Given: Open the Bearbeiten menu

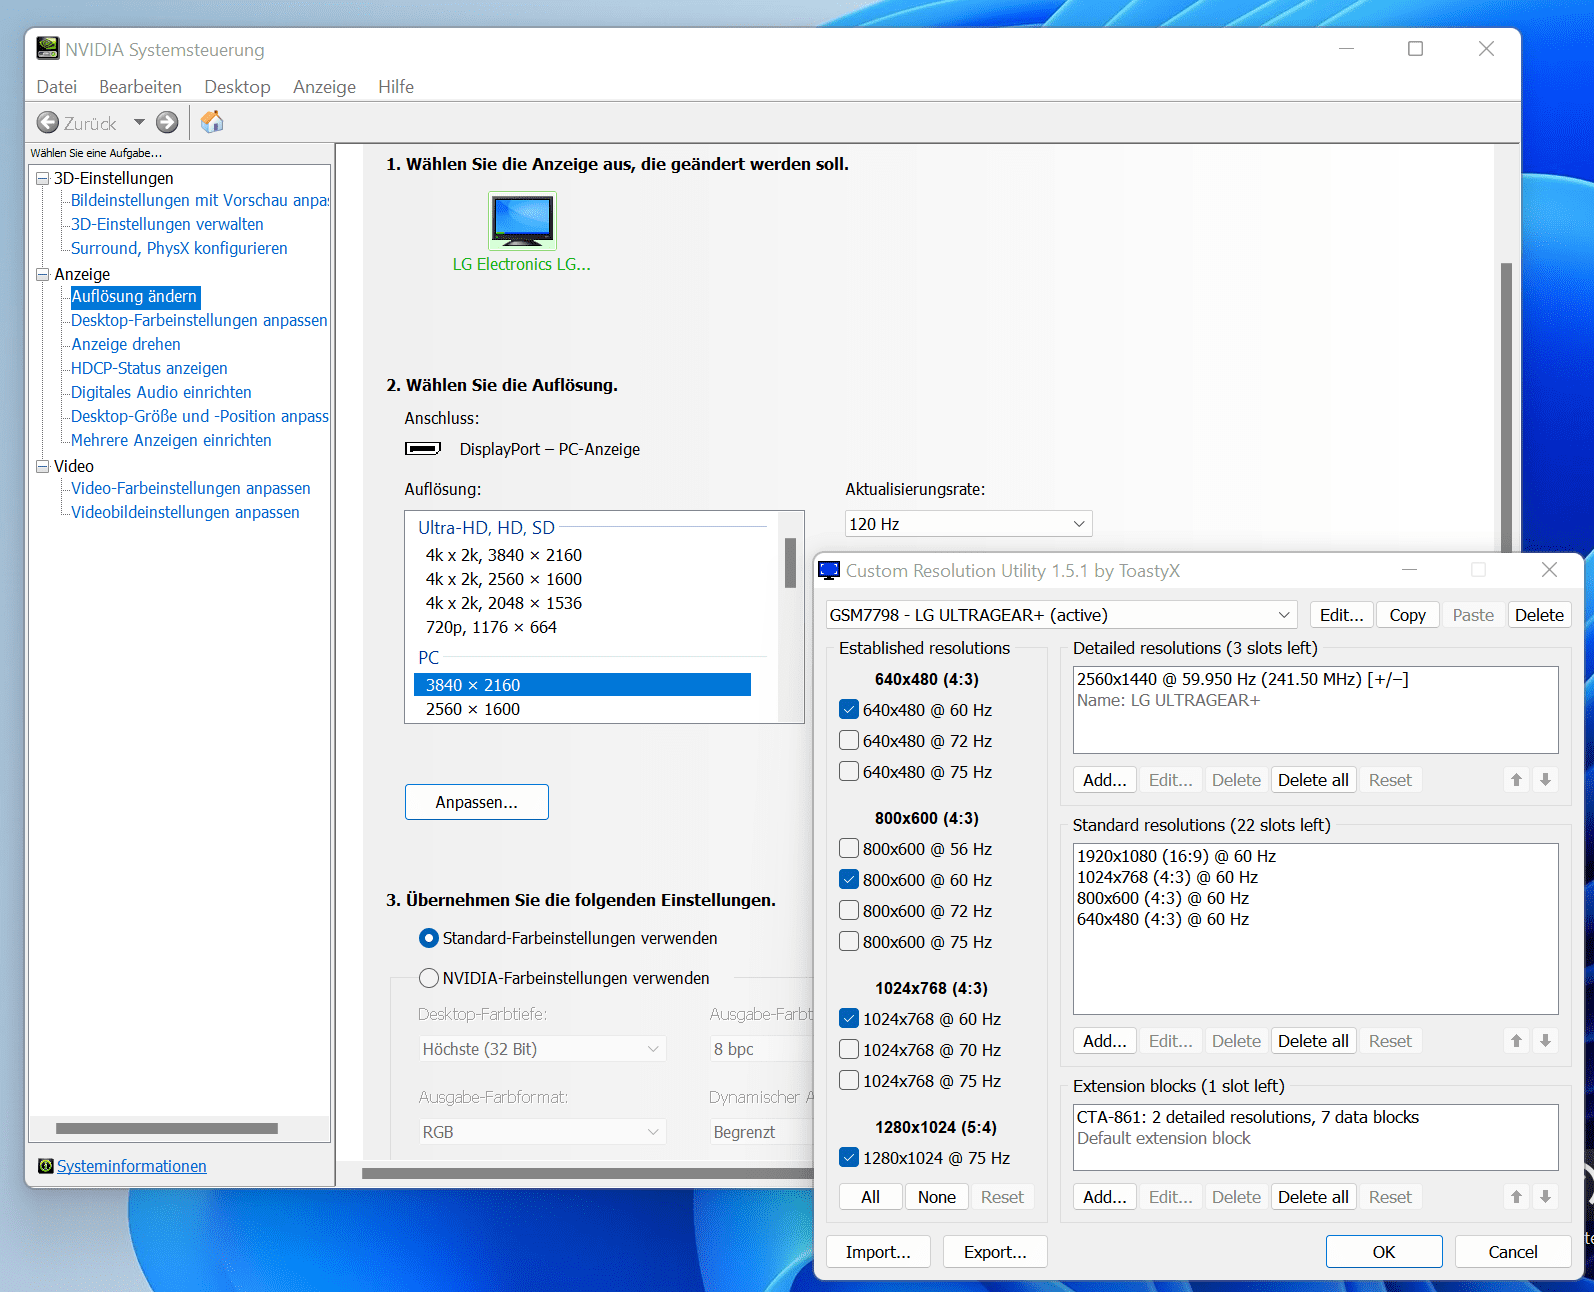Looking at the screenshot, I should click(141, 87).
